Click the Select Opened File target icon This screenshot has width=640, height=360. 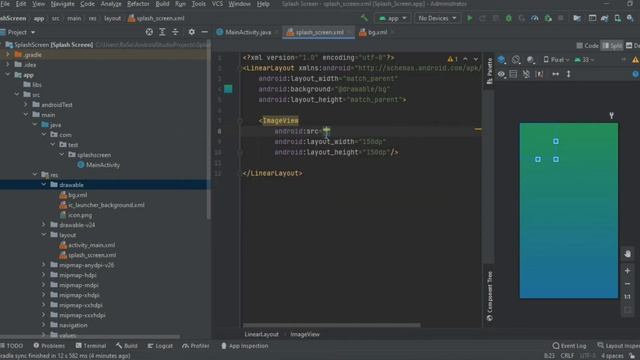click(149, 32)
